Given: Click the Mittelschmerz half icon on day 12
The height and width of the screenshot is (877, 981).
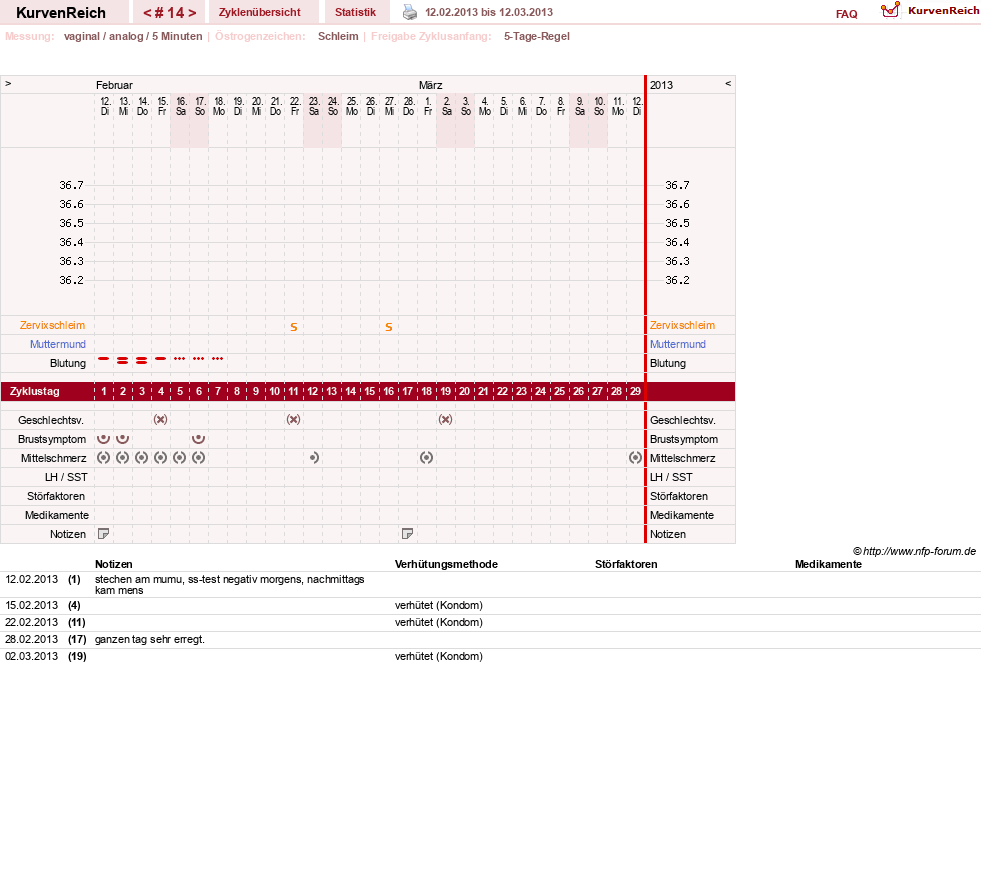Looking at the screenshot, I should point(314,457).
